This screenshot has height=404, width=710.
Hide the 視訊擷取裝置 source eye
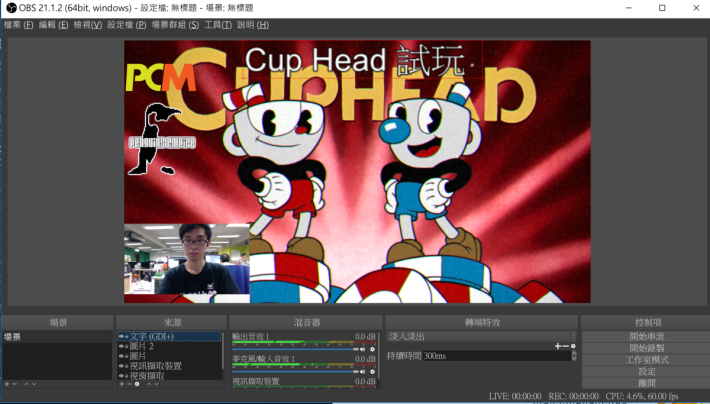coord(121,366)
